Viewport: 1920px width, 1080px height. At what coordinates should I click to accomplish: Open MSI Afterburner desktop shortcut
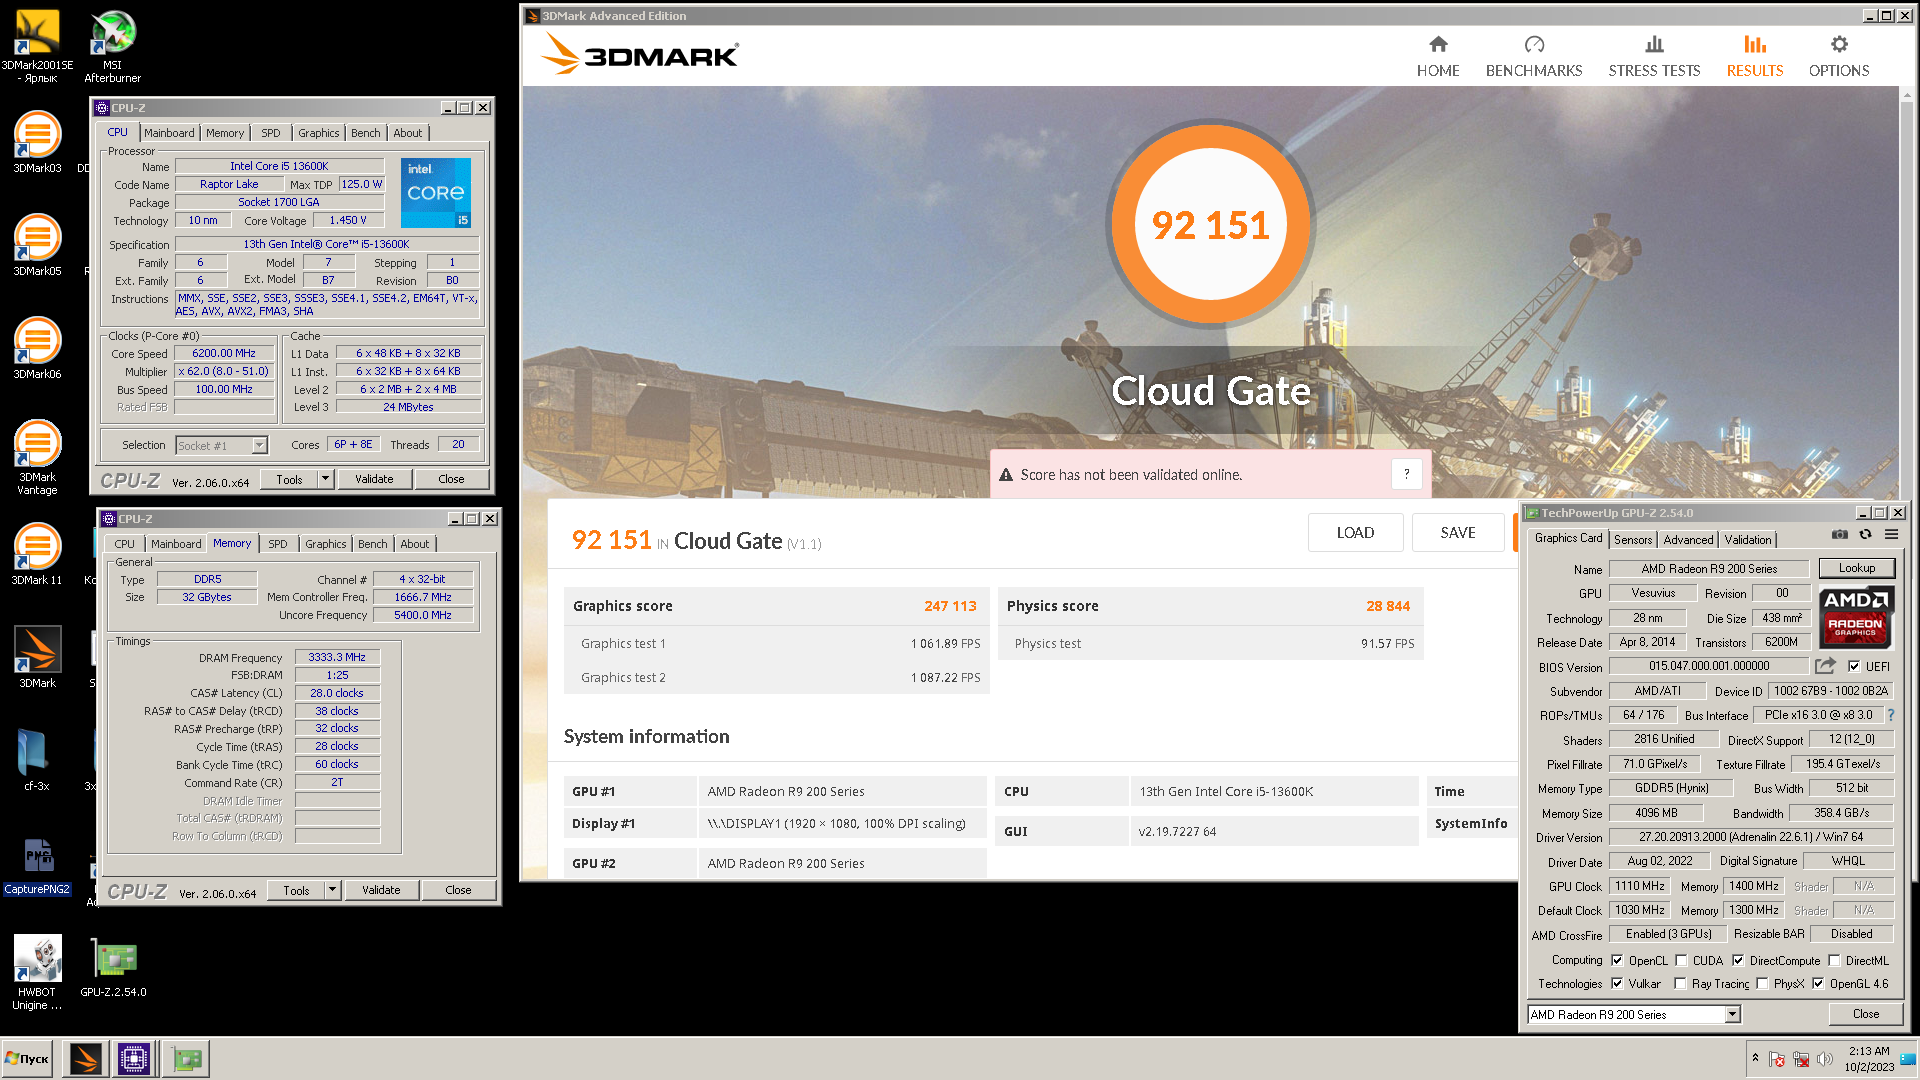pyautogui.click(x=112, y=47)
